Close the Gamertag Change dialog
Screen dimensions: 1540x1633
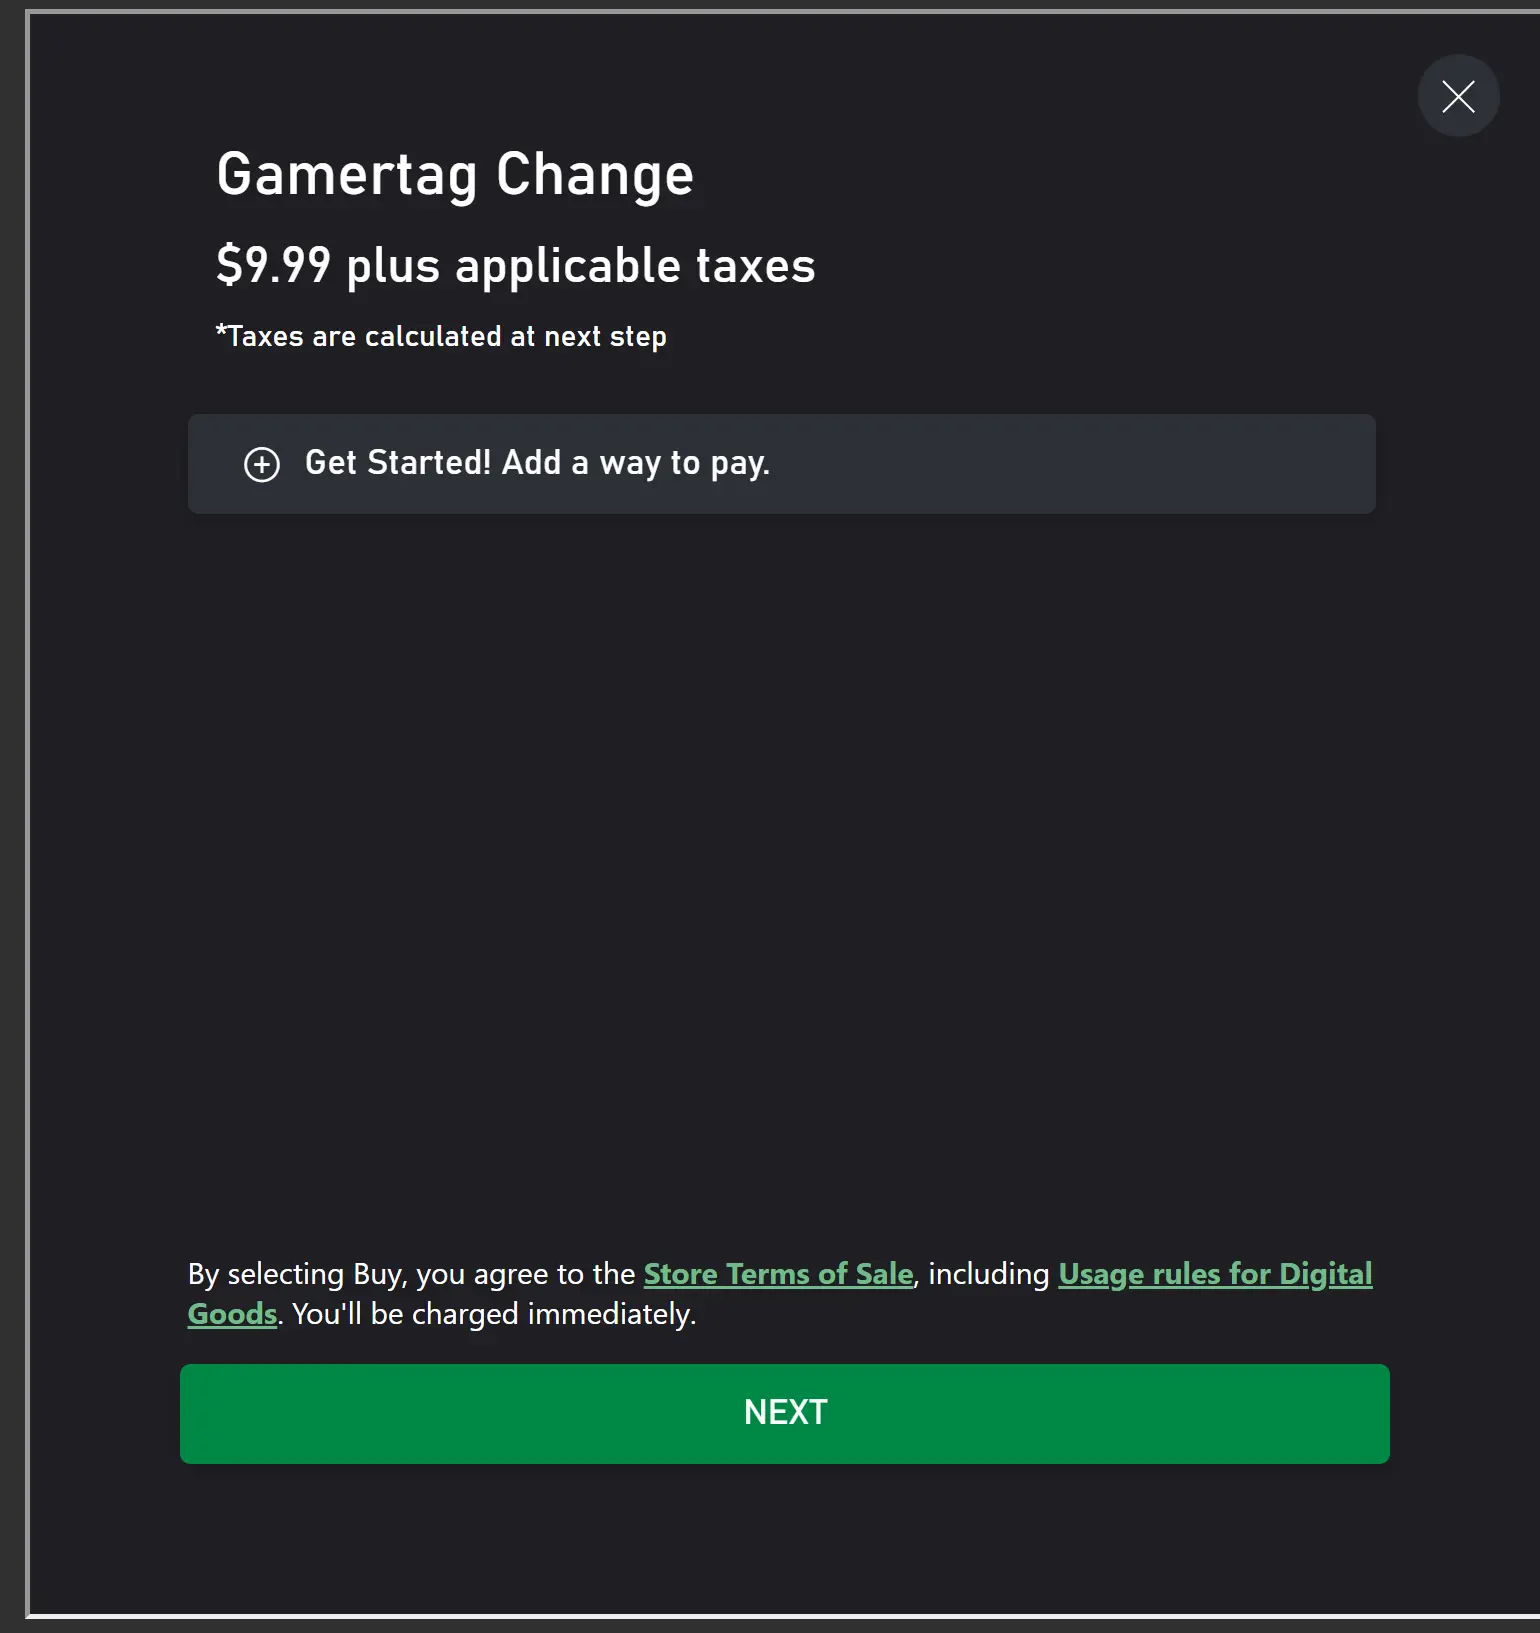(1458, 96)
